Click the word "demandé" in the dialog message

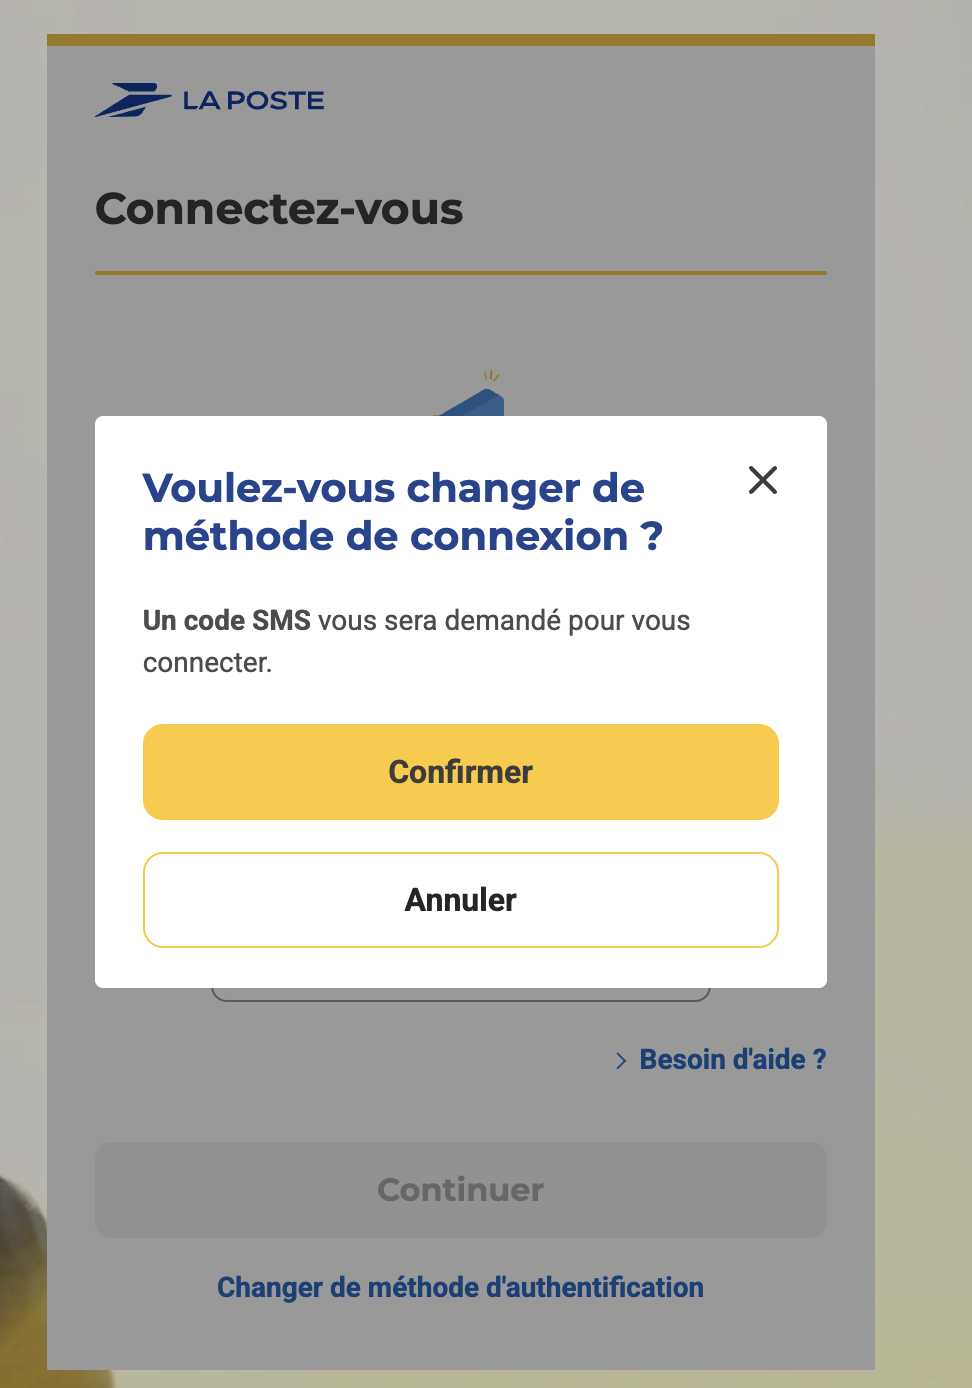503,621
